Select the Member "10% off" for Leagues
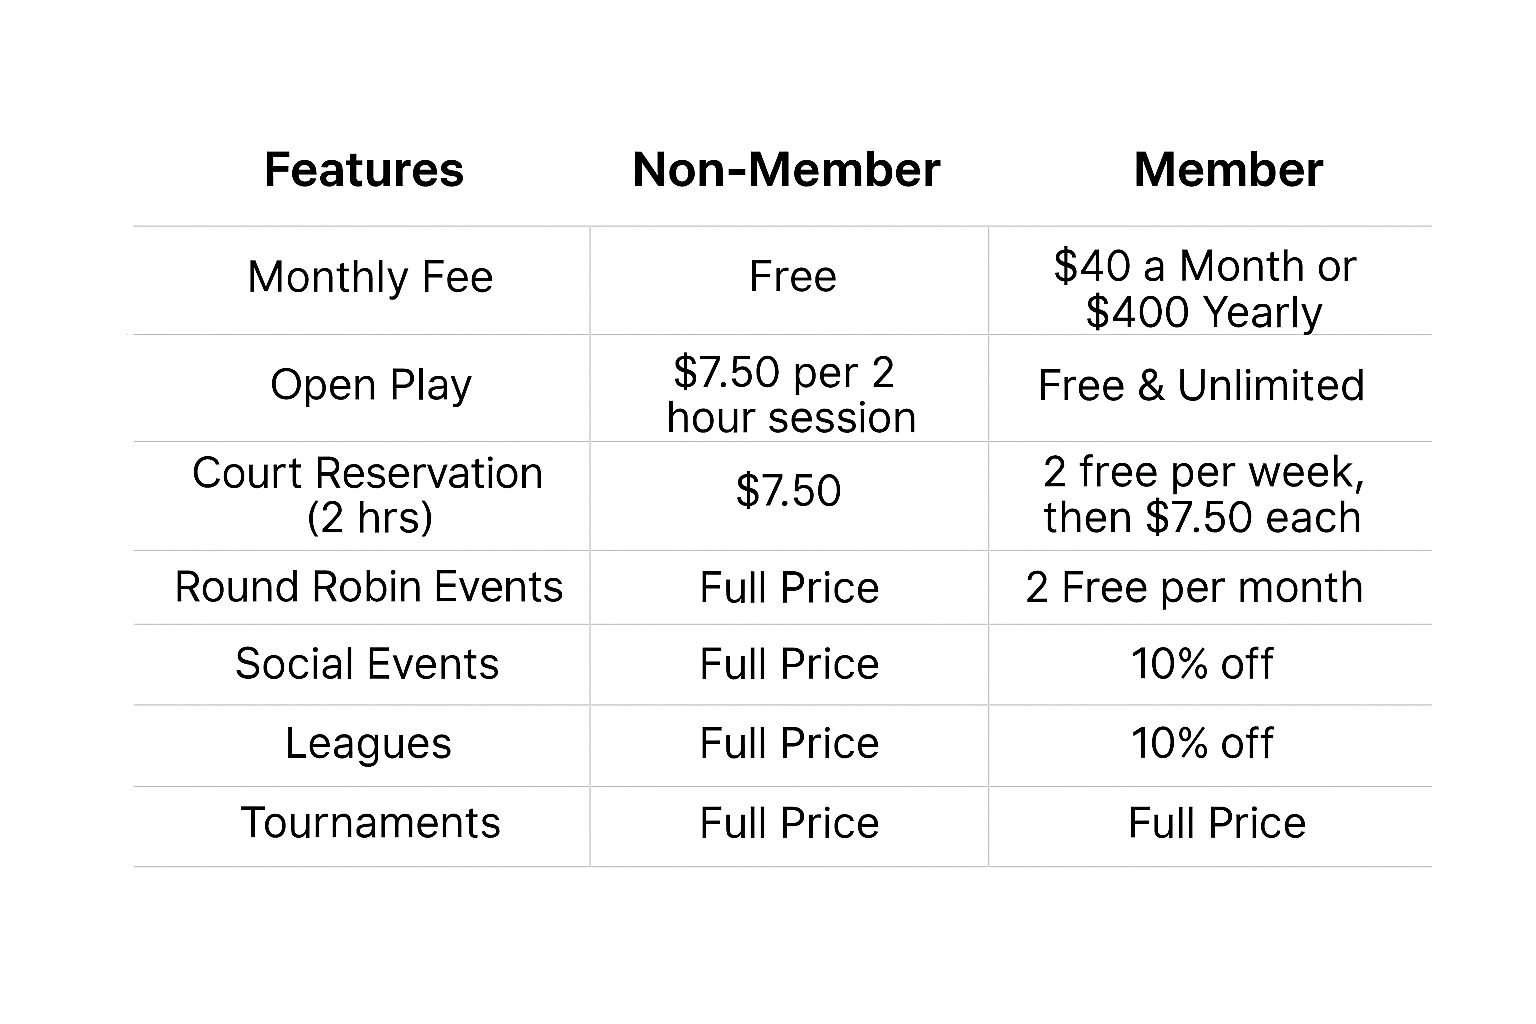The width and height of the screenshot is (1536, 1024). [1202, 743]
